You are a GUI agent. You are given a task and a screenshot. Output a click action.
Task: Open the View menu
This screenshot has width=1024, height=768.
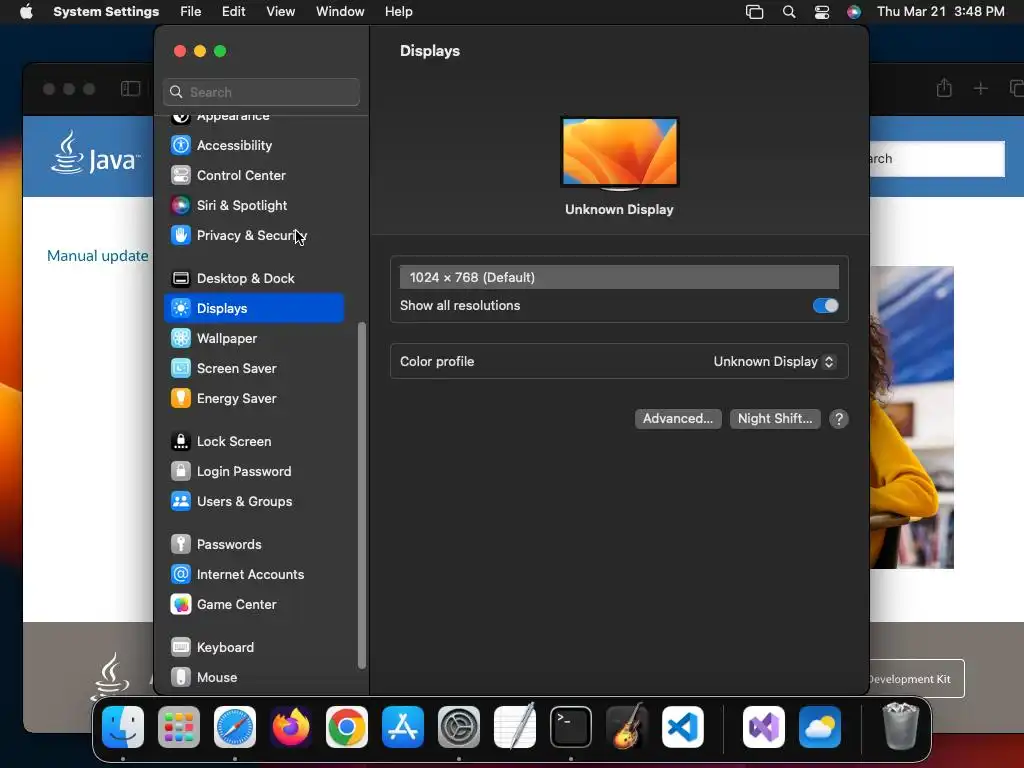281,12
